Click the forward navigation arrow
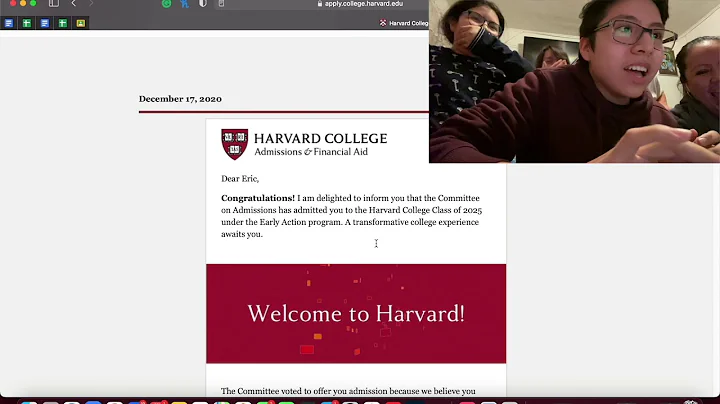720x404 pixels. tap(91, 4)
